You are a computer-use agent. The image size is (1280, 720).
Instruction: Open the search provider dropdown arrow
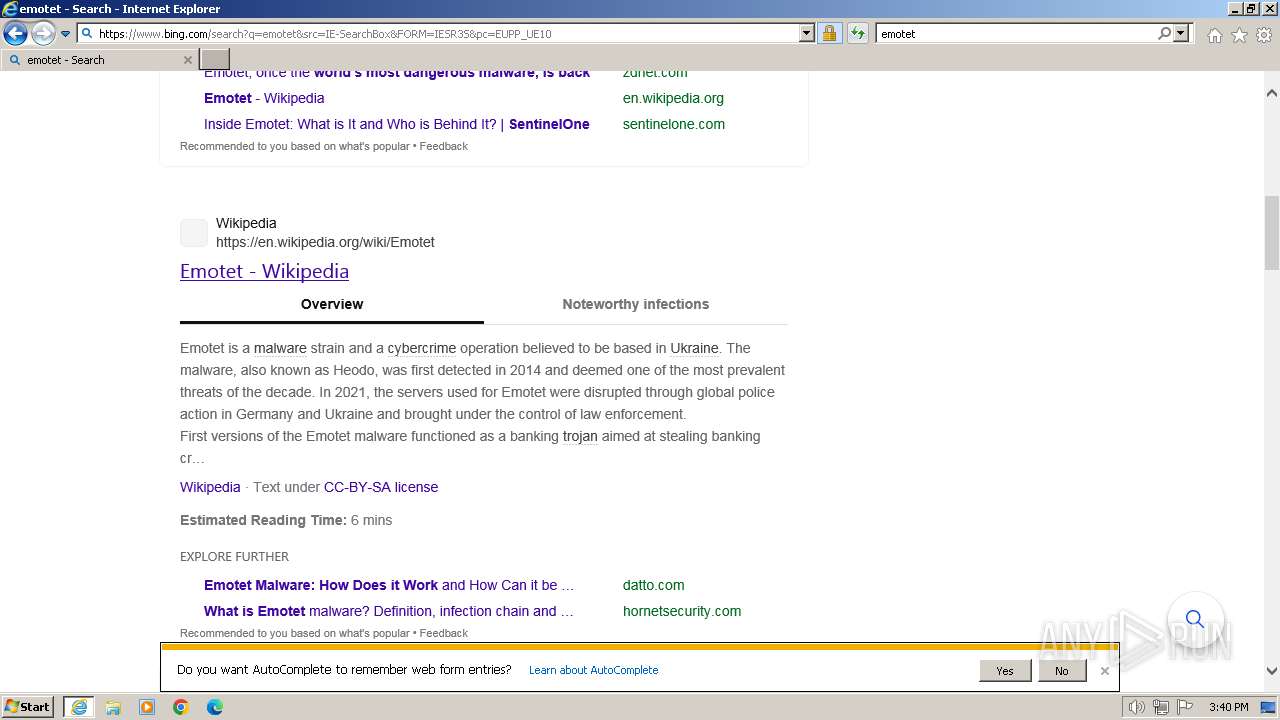(x=1181, y=33)
